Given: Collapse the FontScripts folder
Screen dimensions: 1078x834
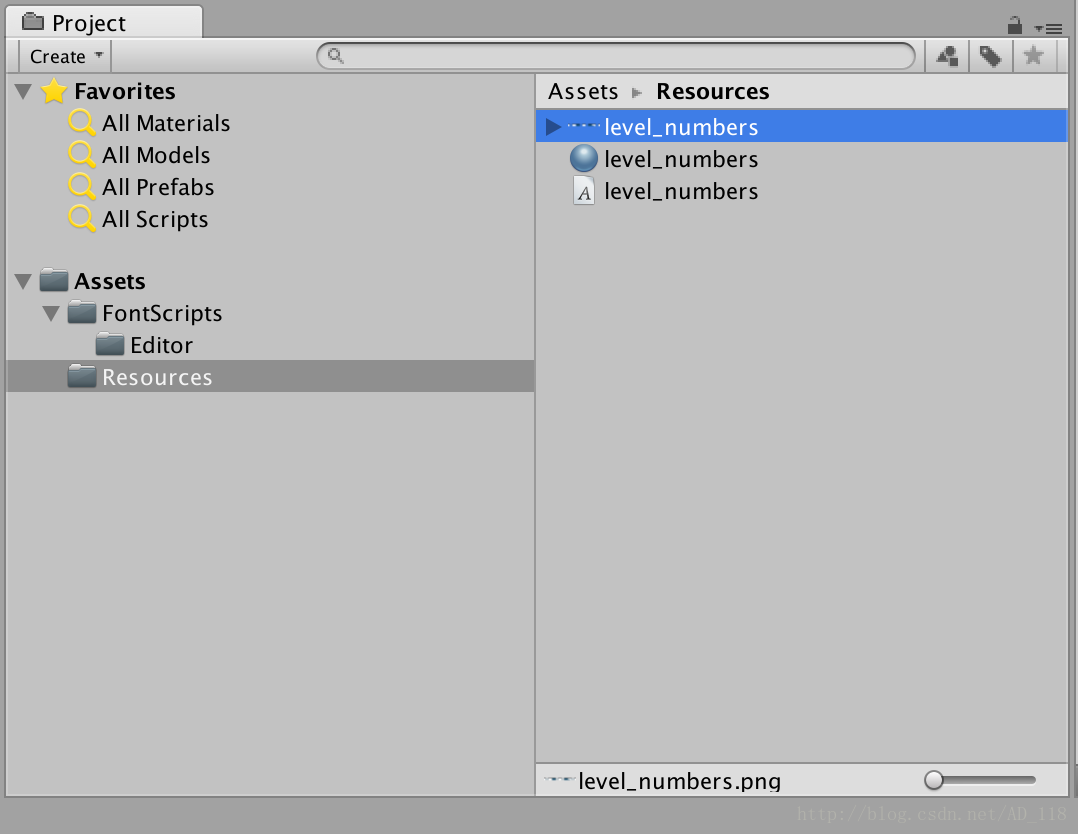Looking at the screenshot, I should pyautogui.click(x=51, y=314).
